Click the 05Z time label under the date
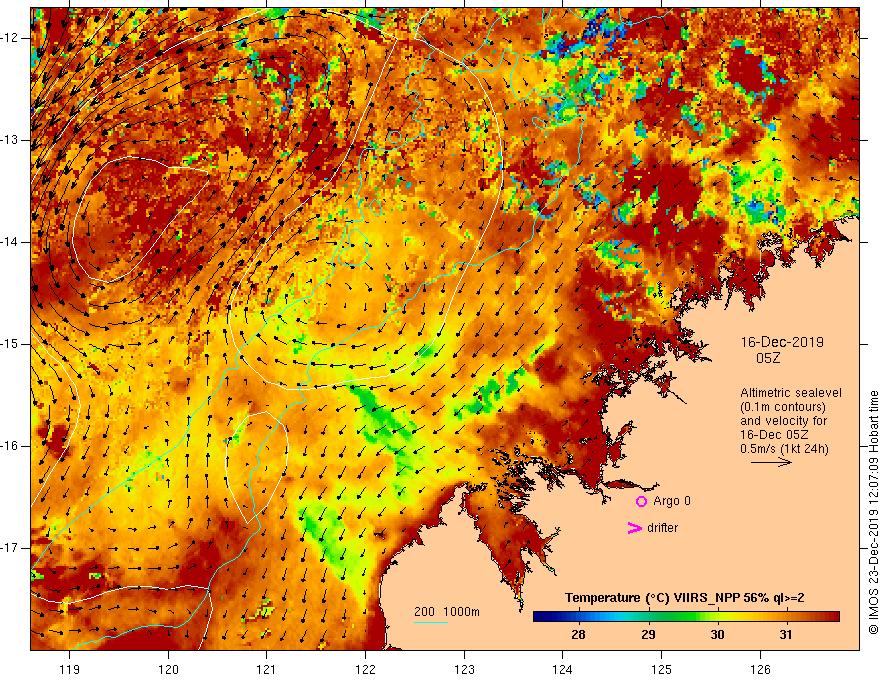This screenshot has width=880, height=680. click(x=768, y=358)
